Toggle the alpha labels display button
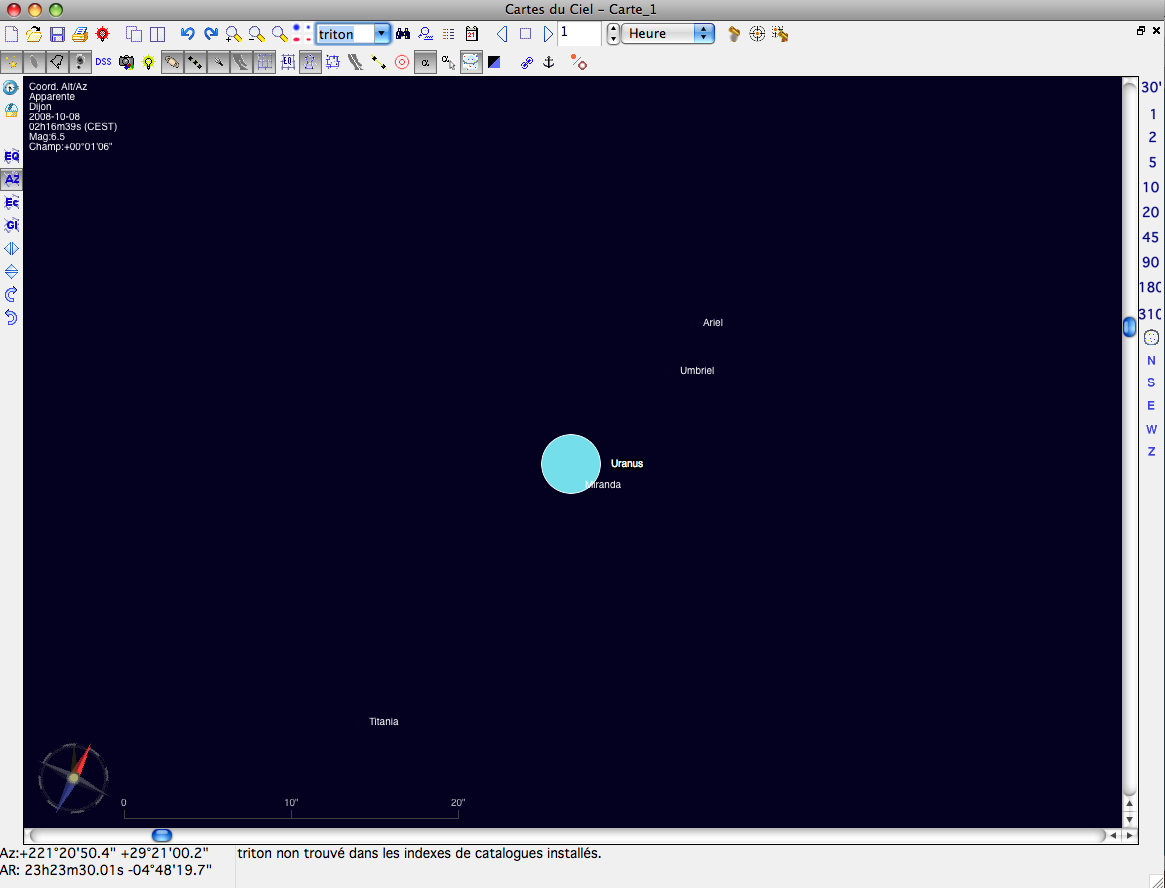The image size is (1165, 888). [425, 62]
